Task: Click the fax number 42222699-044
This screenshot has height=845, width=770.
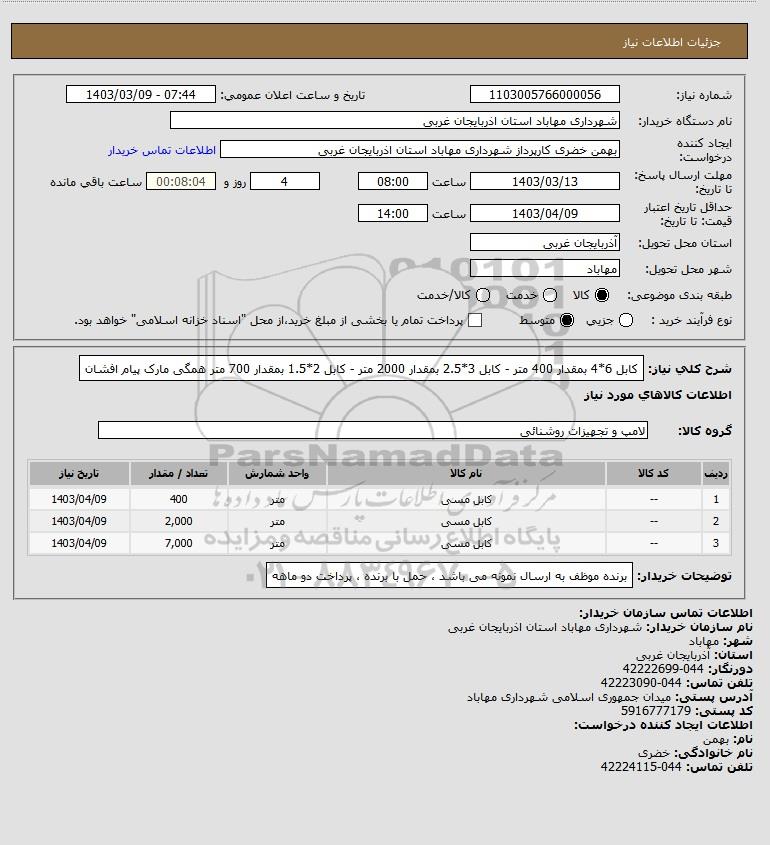Action: tap(663, 669)
